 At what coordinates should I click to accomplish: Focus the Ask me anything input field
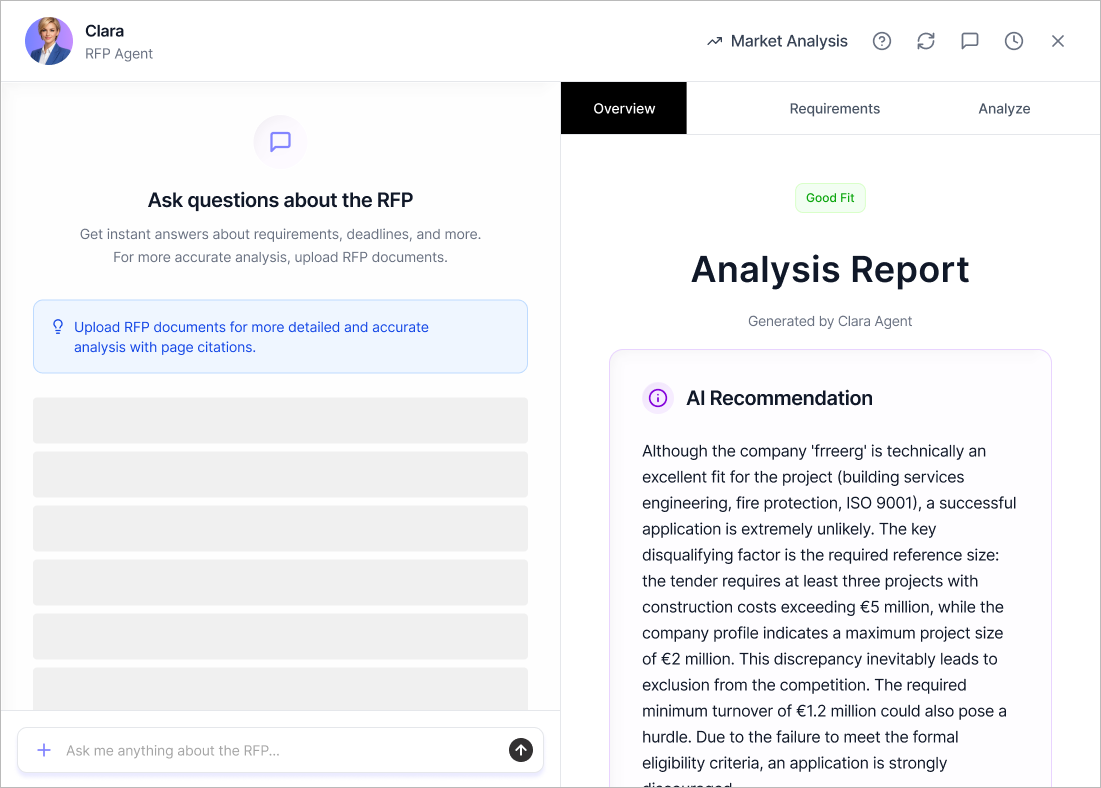pyautogui.click(x=280, y=750)
